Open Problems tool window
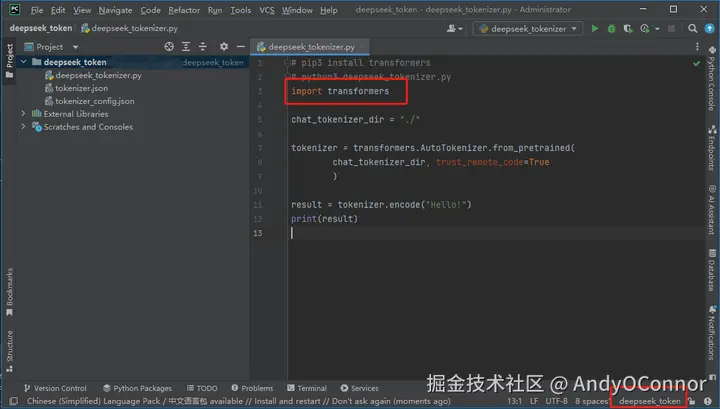 pyautogui.click(x=252, y=388)
